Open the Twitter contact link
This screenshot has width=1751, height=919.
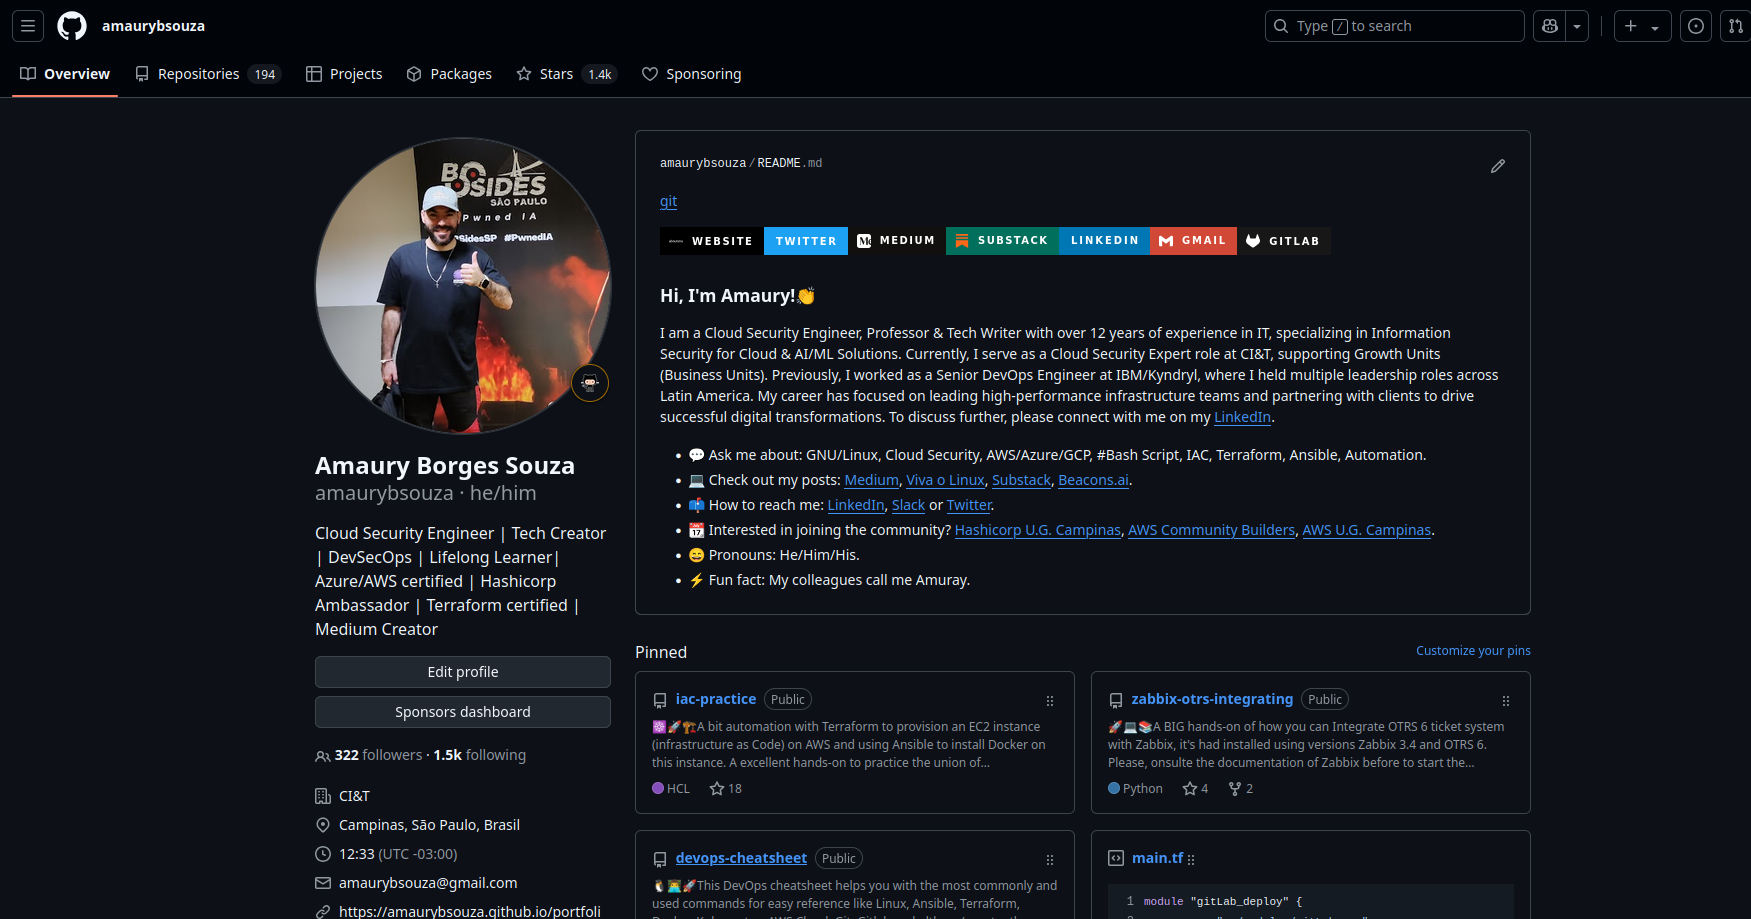click(x=969, y=505)
